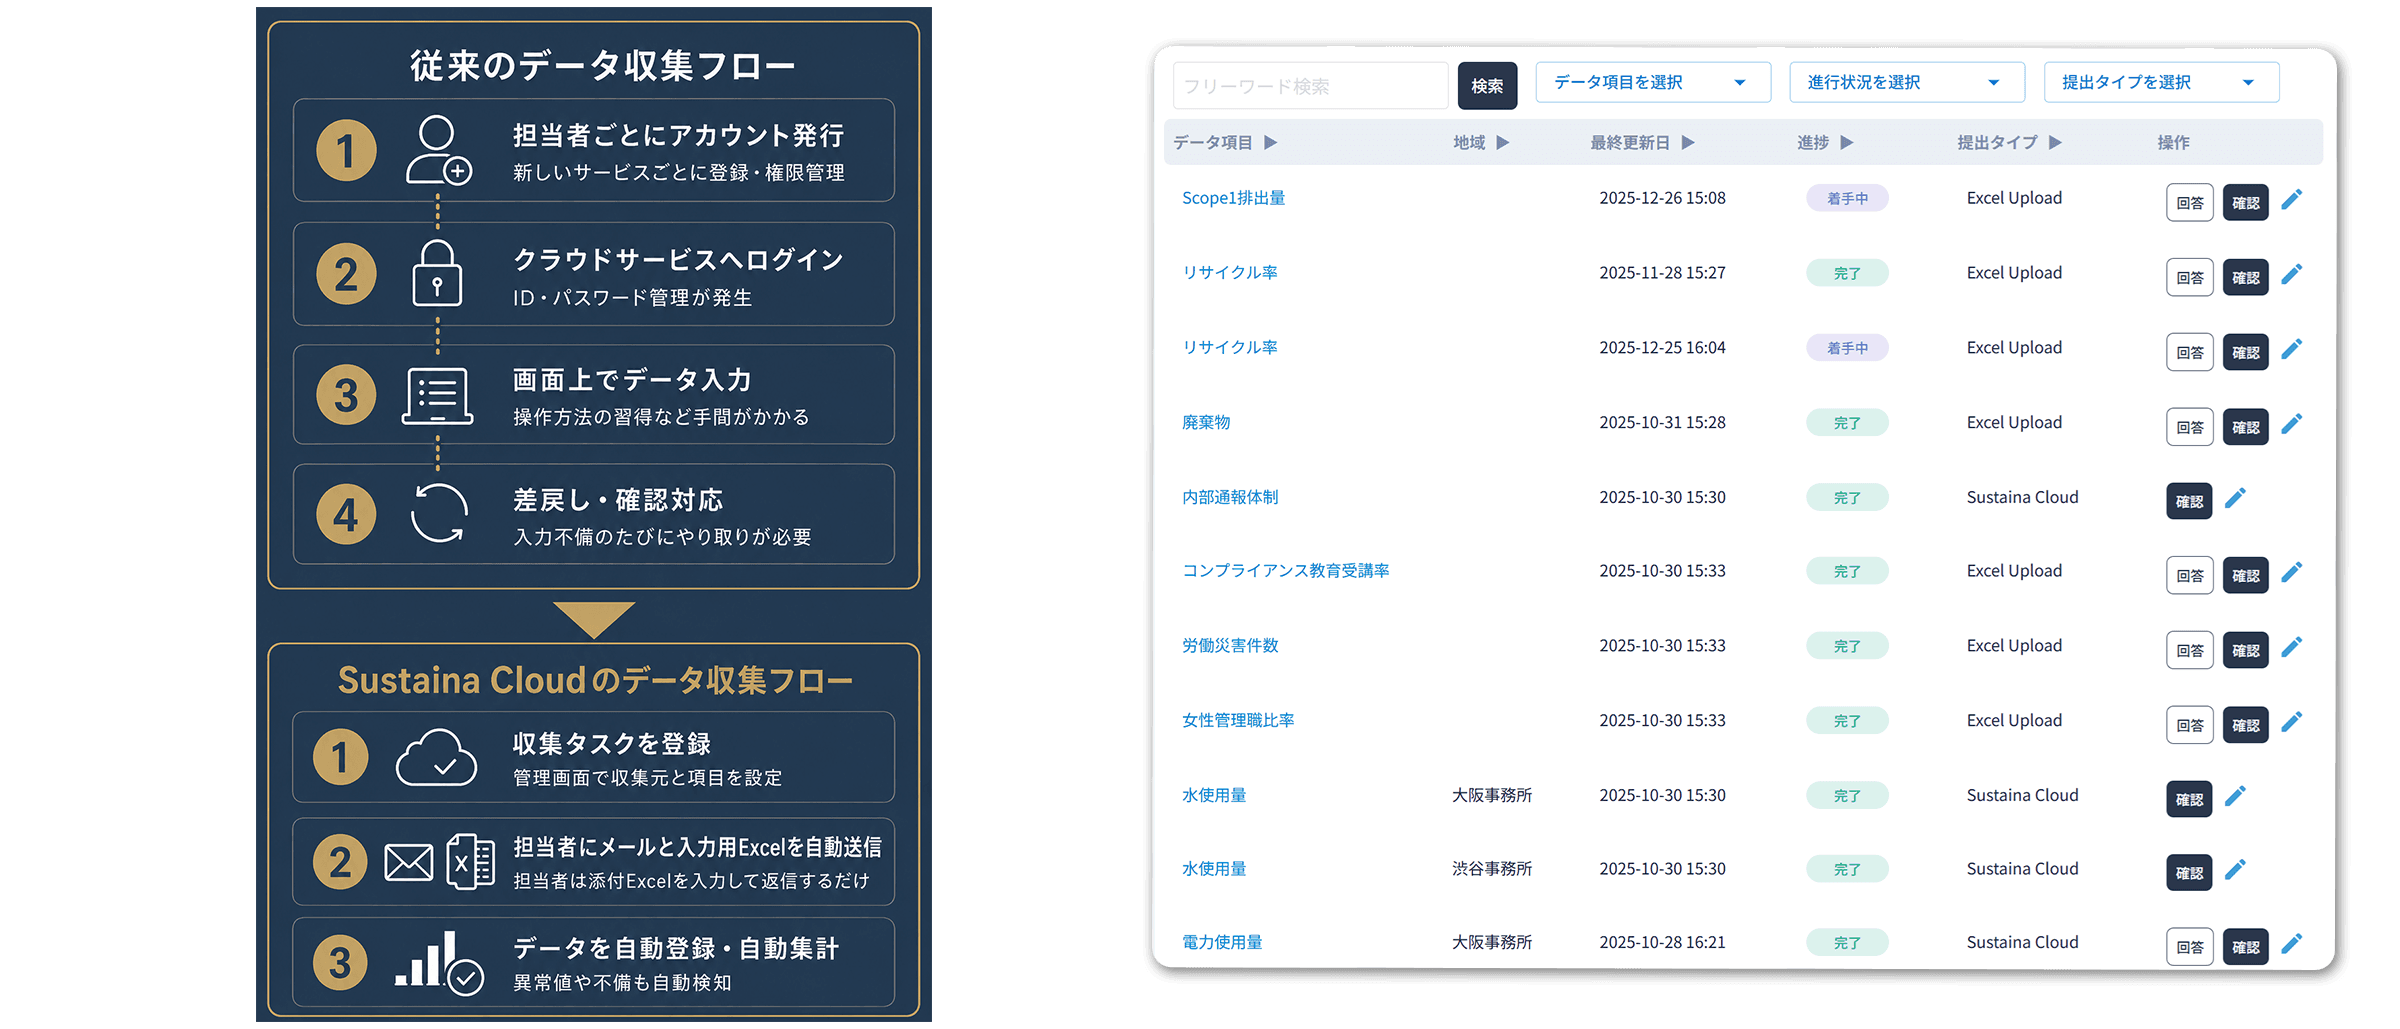Edit コンプライアンス教育受講率 via pencil icon
2400x1029 pixels.
point(2292,572)
